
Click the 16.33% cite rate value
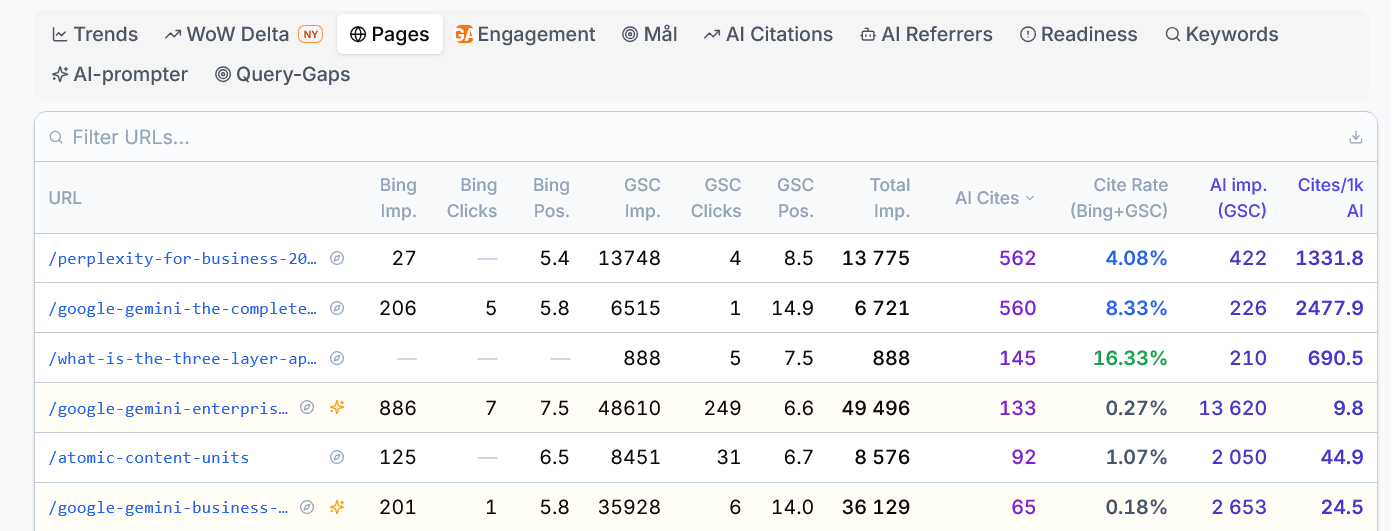1130,358
